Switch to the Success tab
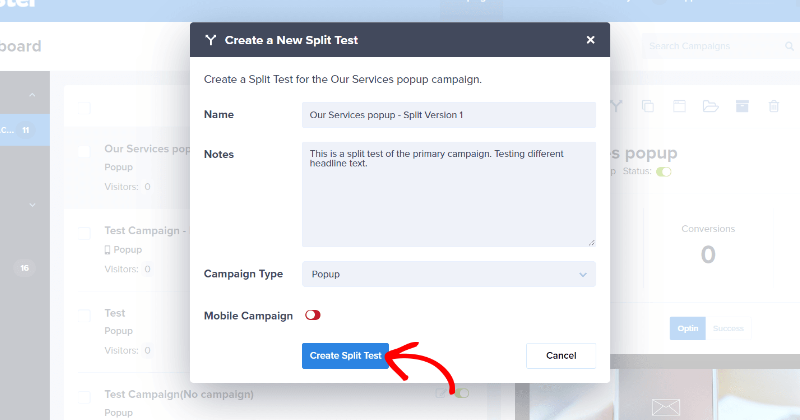This screenshot has width=800, height=420. [x=727, y=327]
